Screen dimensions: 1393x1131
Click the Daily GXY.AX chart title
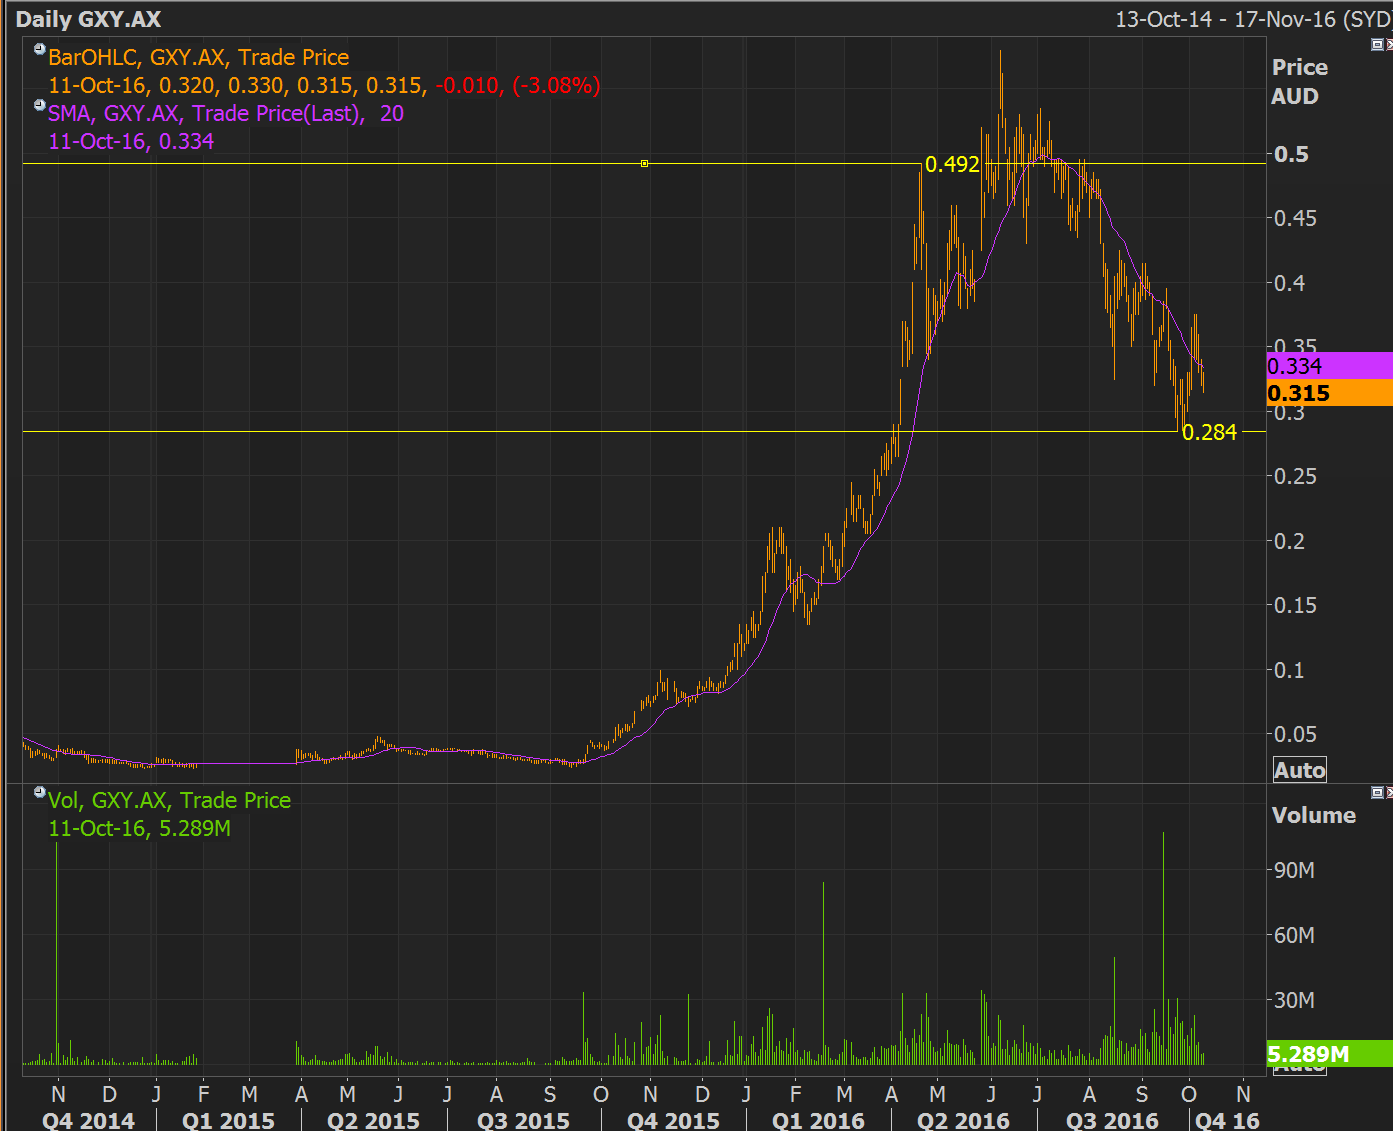click(x=88, y=19)
